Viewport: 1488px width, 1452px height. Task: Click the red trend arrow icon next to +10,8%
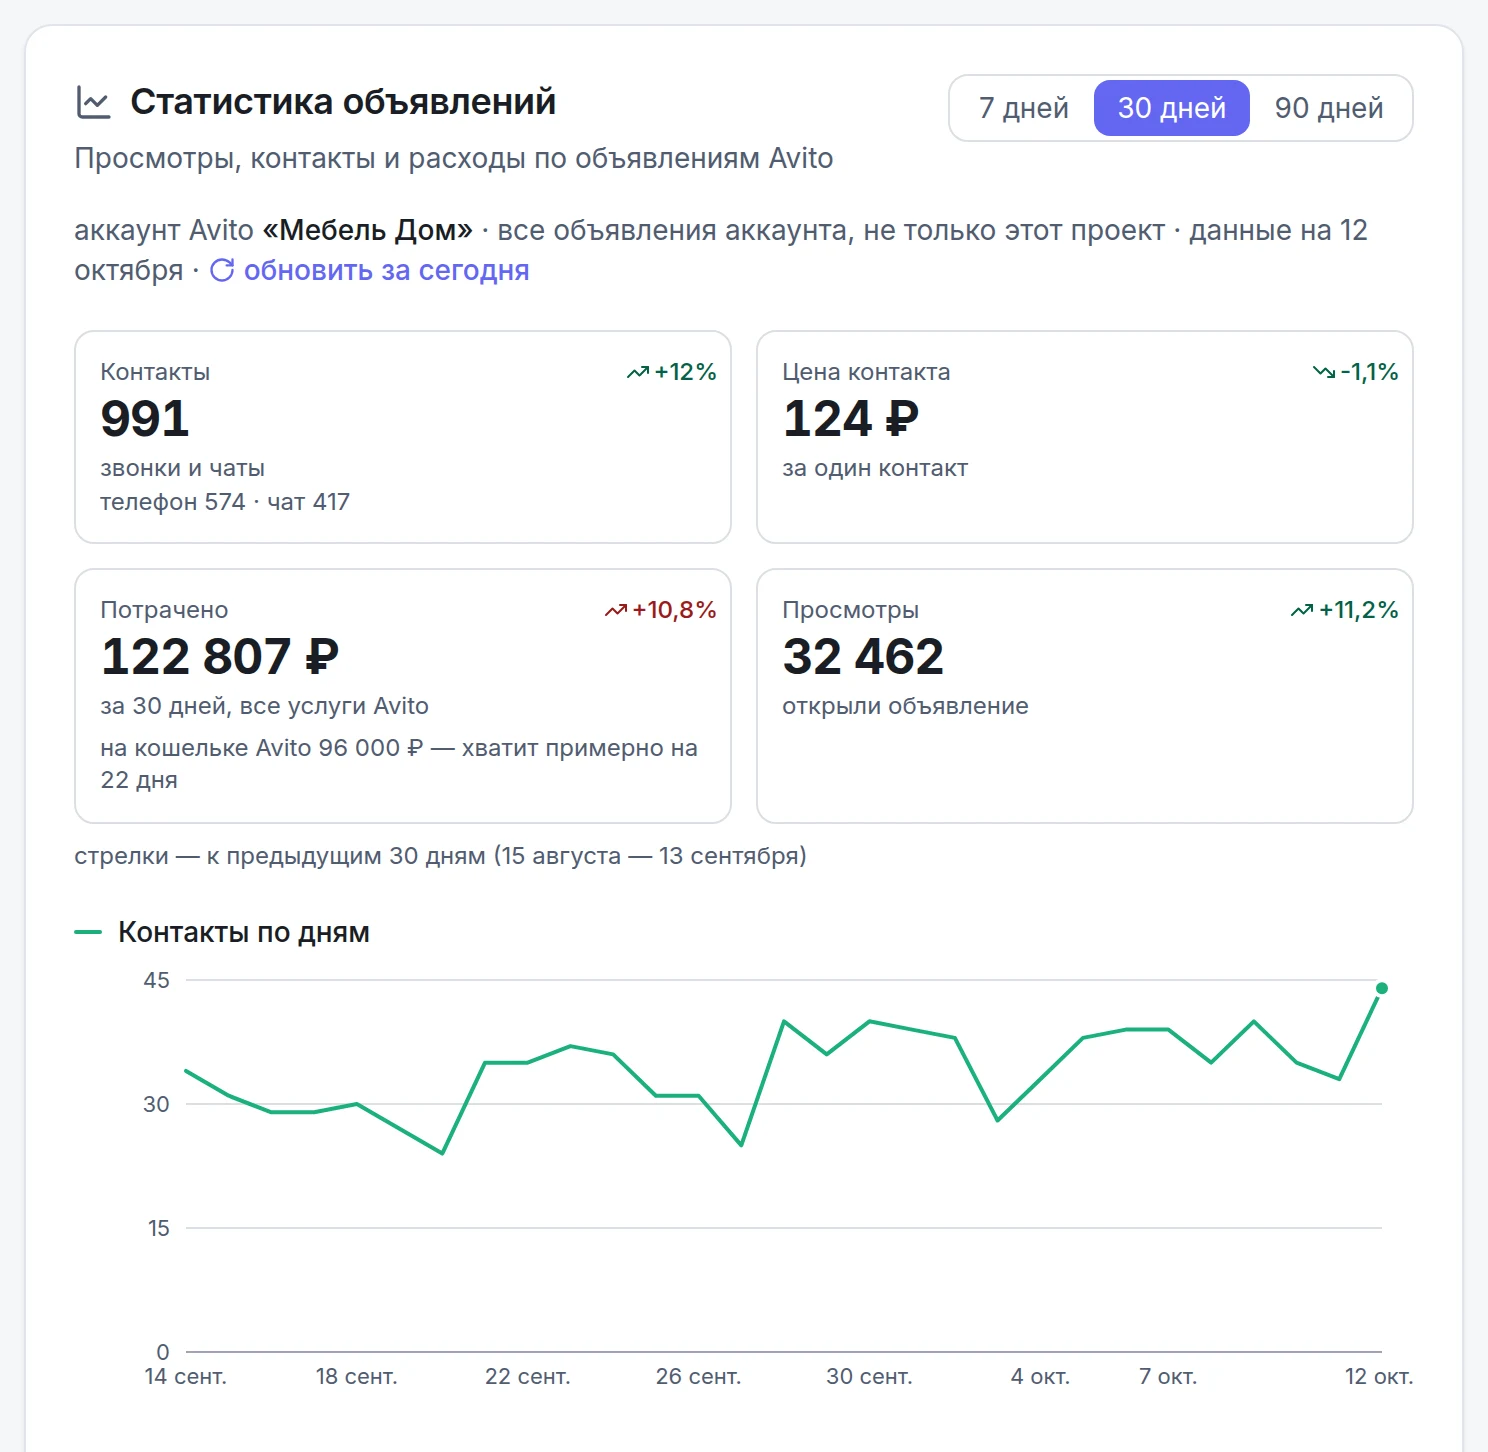[x=616, y=610]
